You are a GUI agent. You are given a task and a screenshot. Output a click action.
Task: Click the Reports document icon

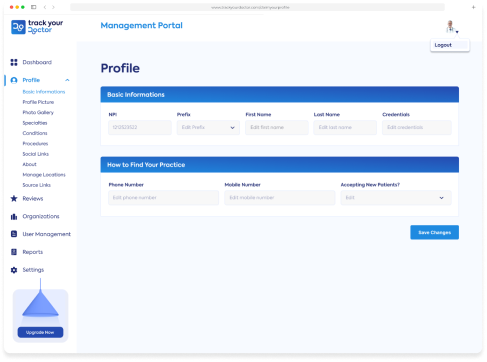14,252
